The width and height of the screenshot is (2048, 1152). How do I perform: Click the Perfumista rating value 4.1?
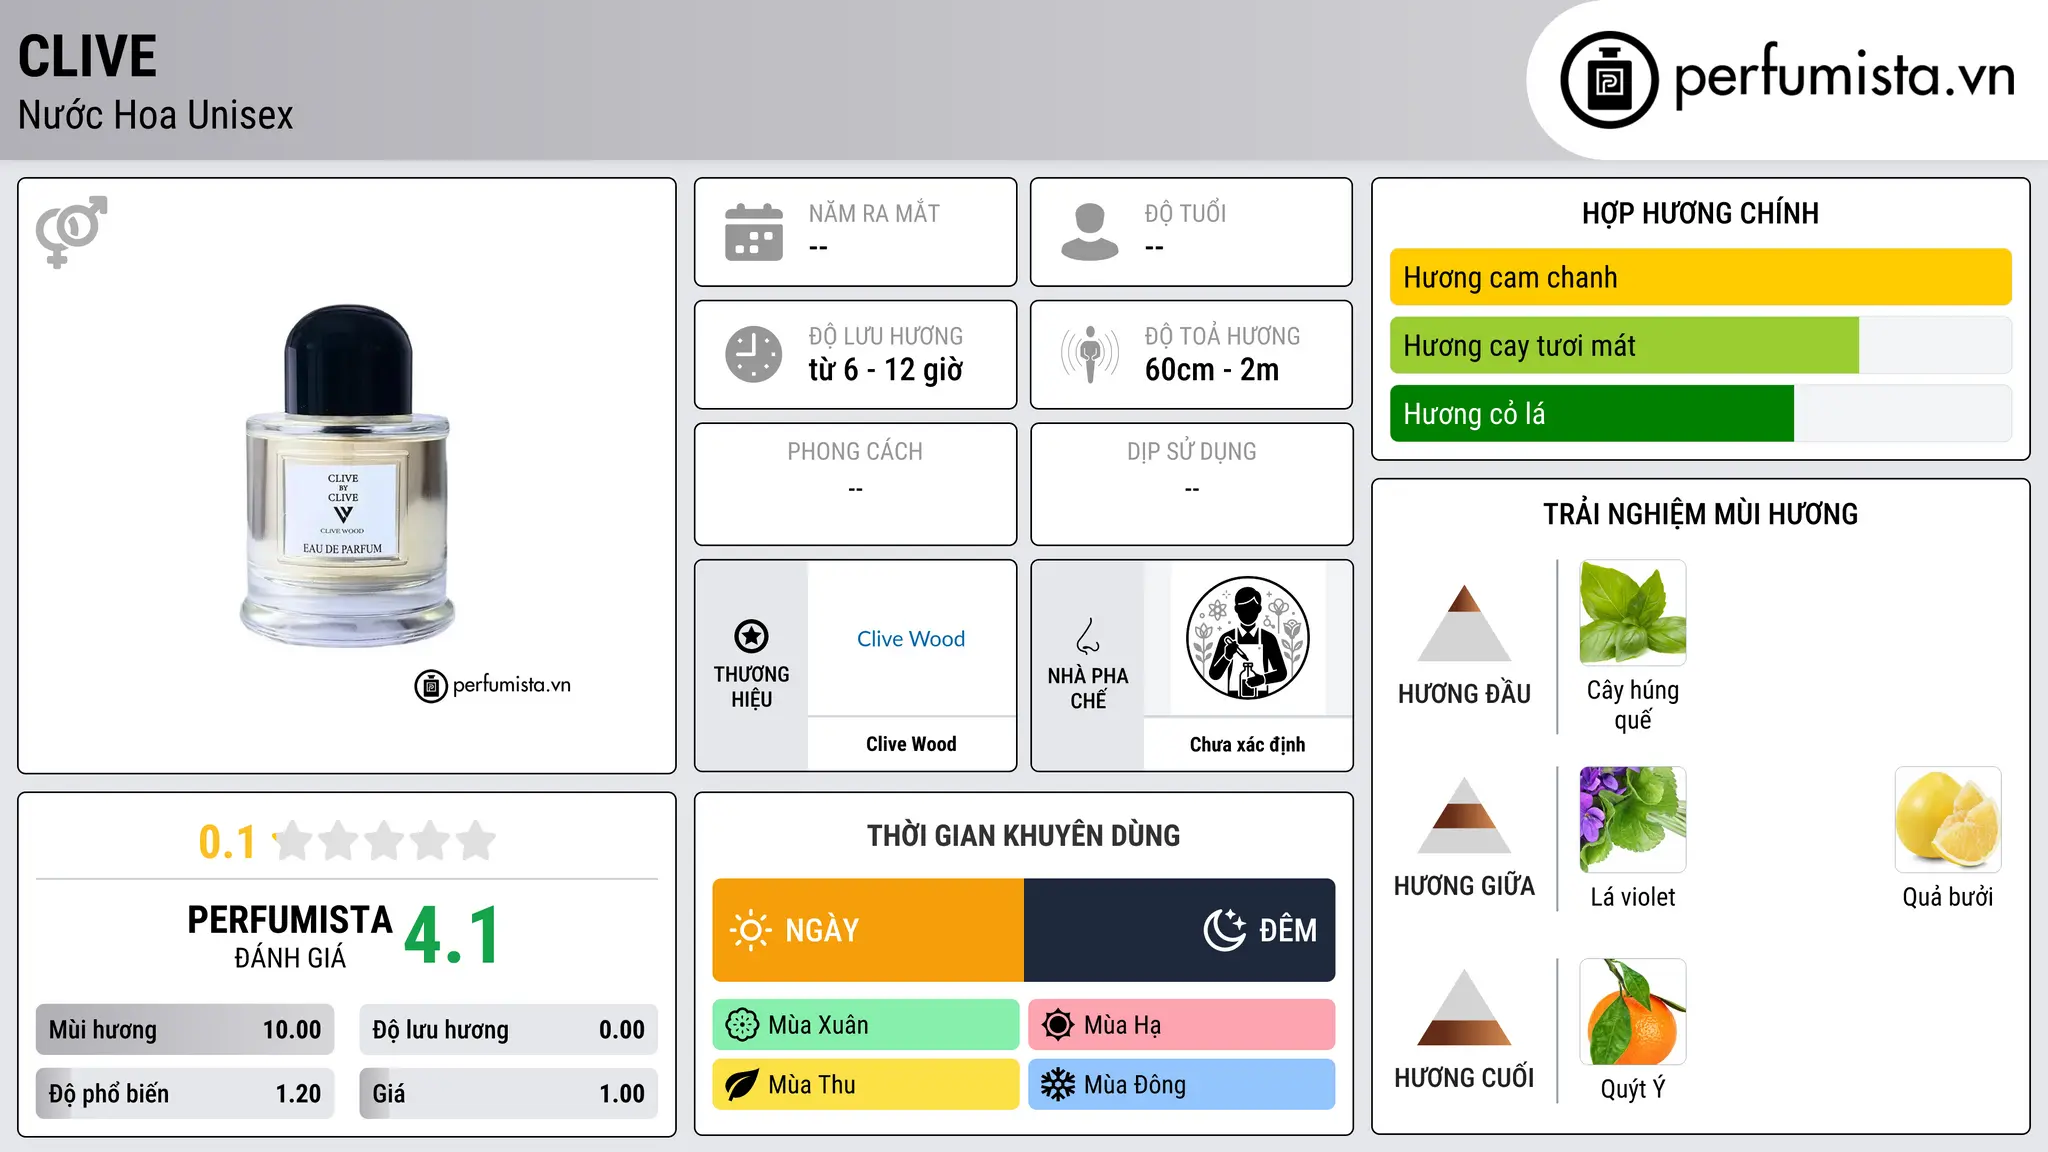pyautogui.click(x=452, y=936)
